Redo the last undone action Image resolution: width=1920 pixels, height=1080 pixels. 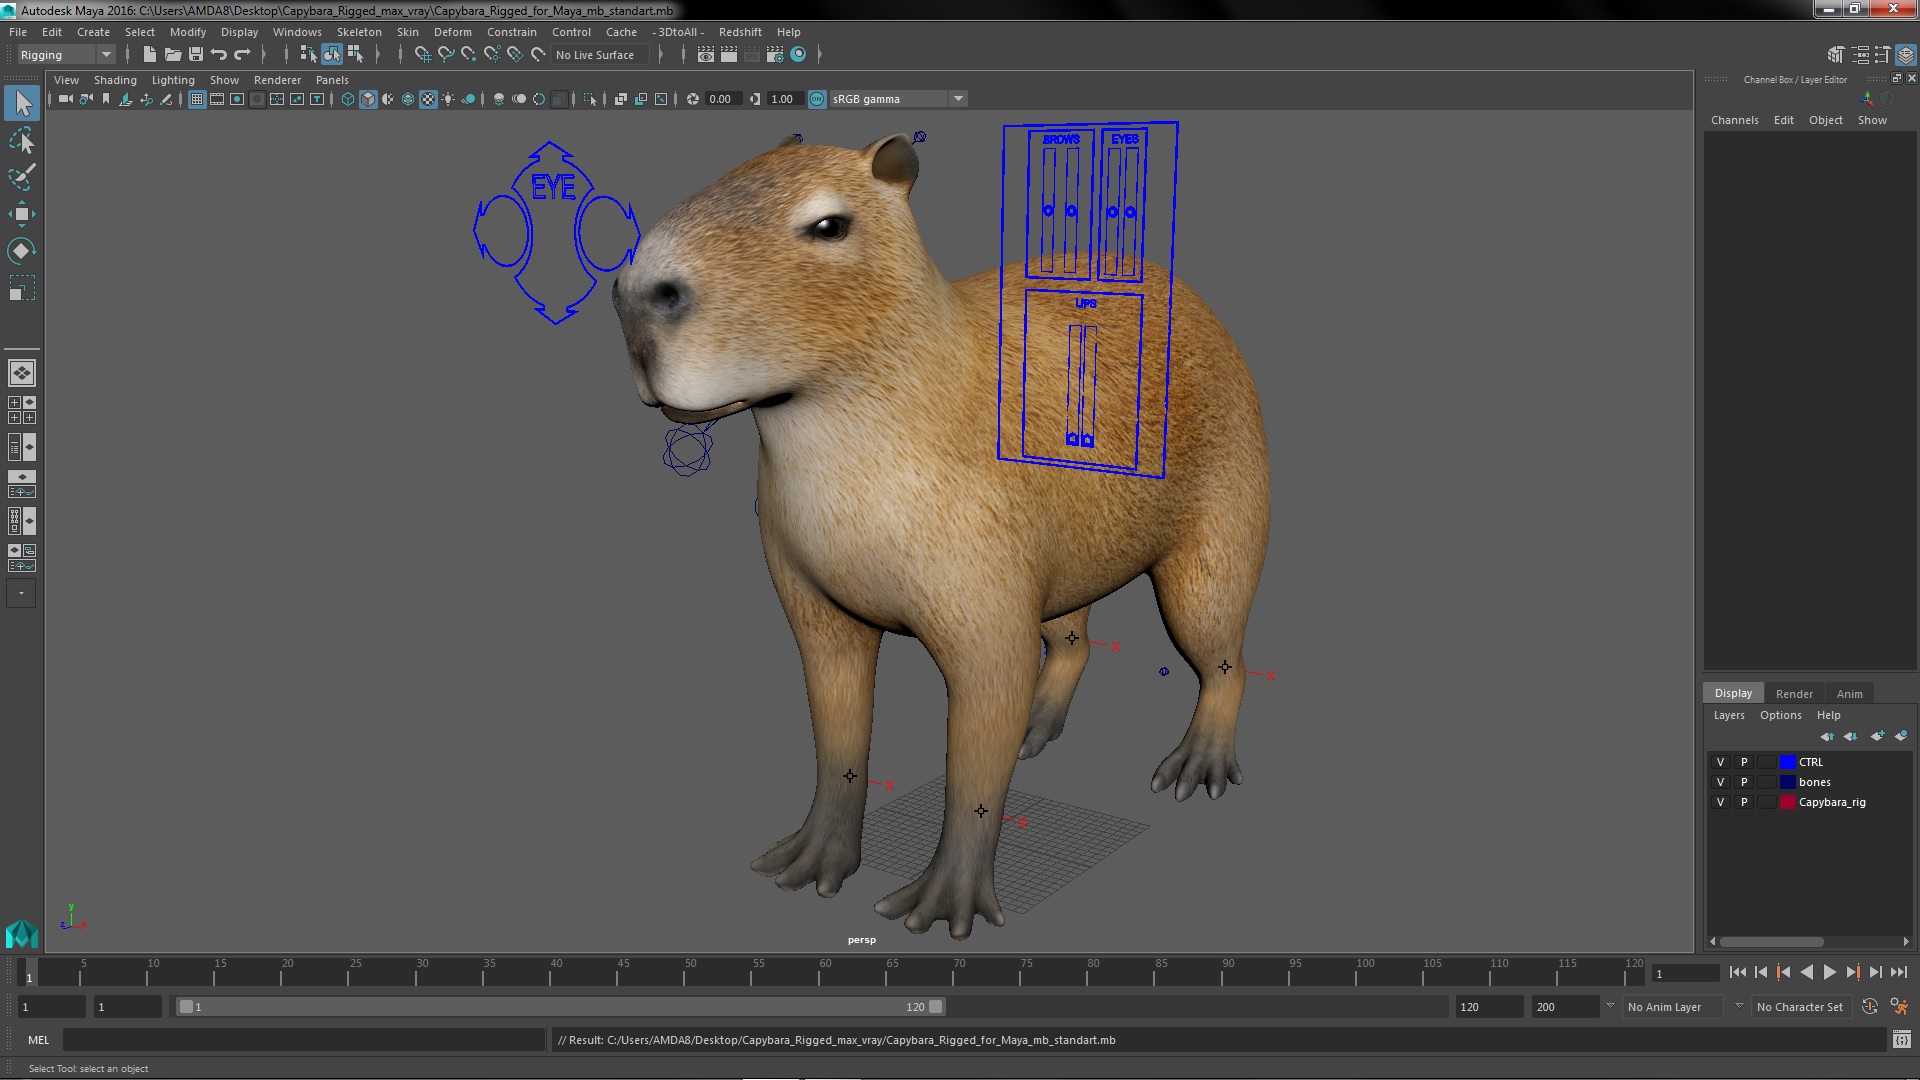tap(242, 55)
